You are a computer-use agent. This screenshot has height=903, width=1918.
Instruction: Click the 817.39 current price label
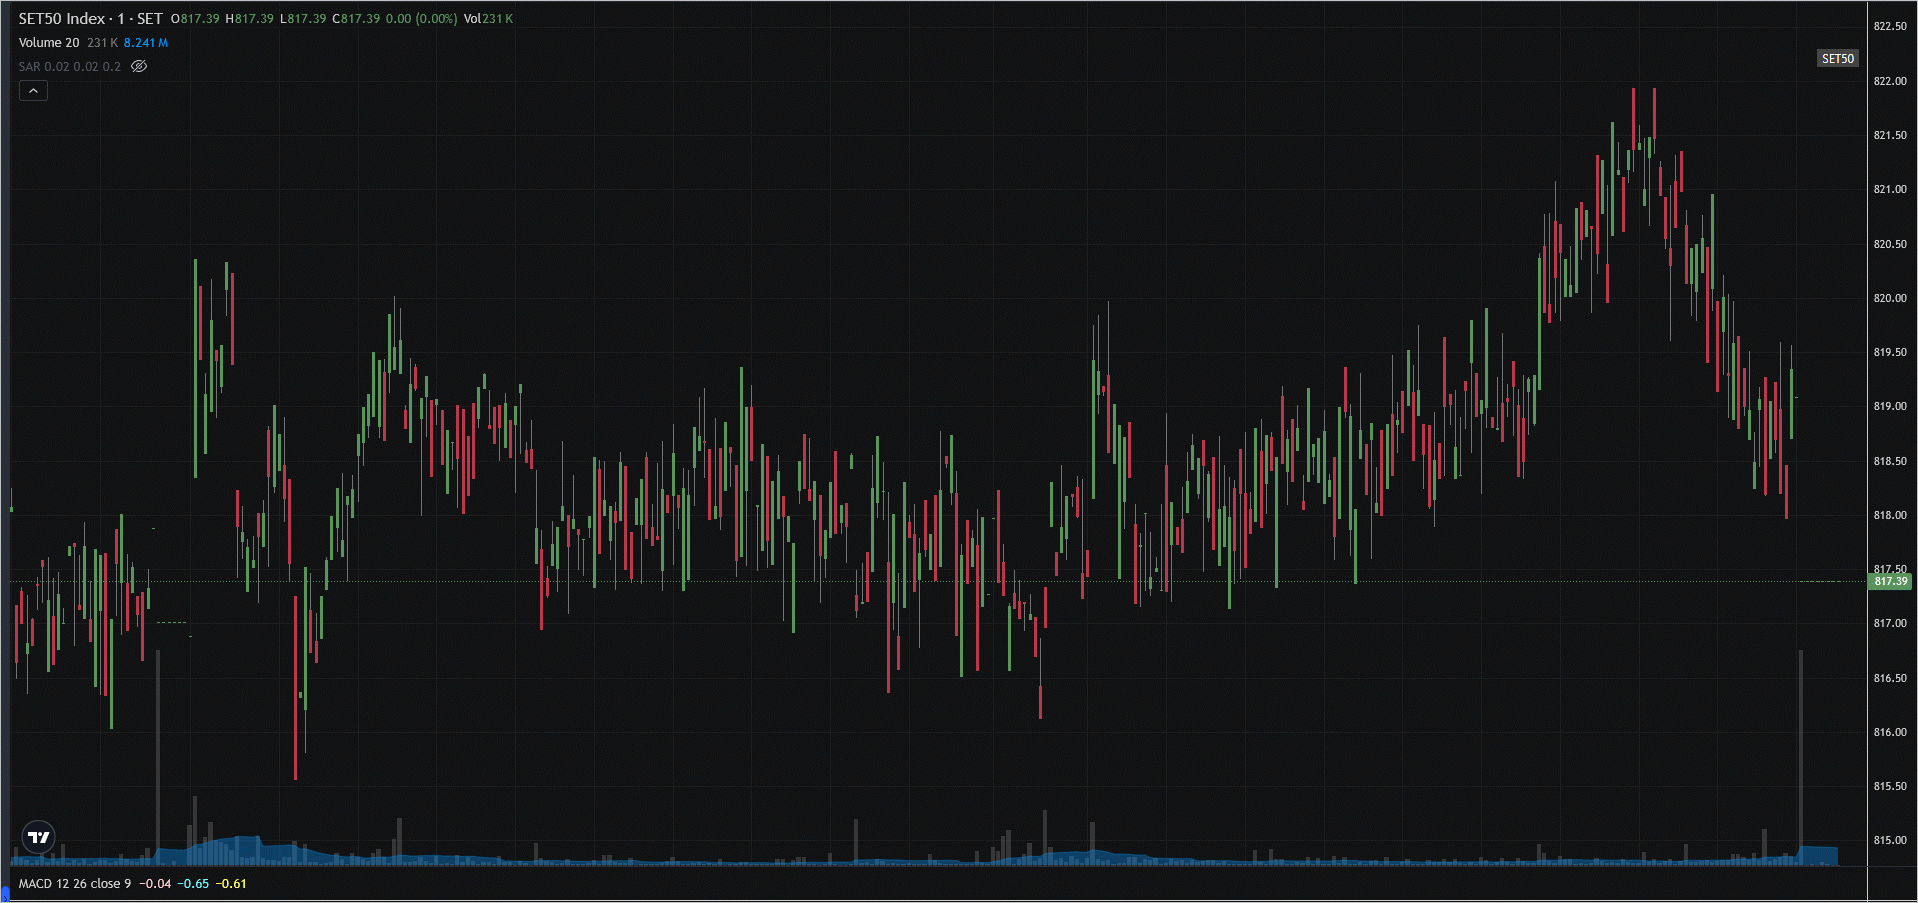pos(1890,581)
